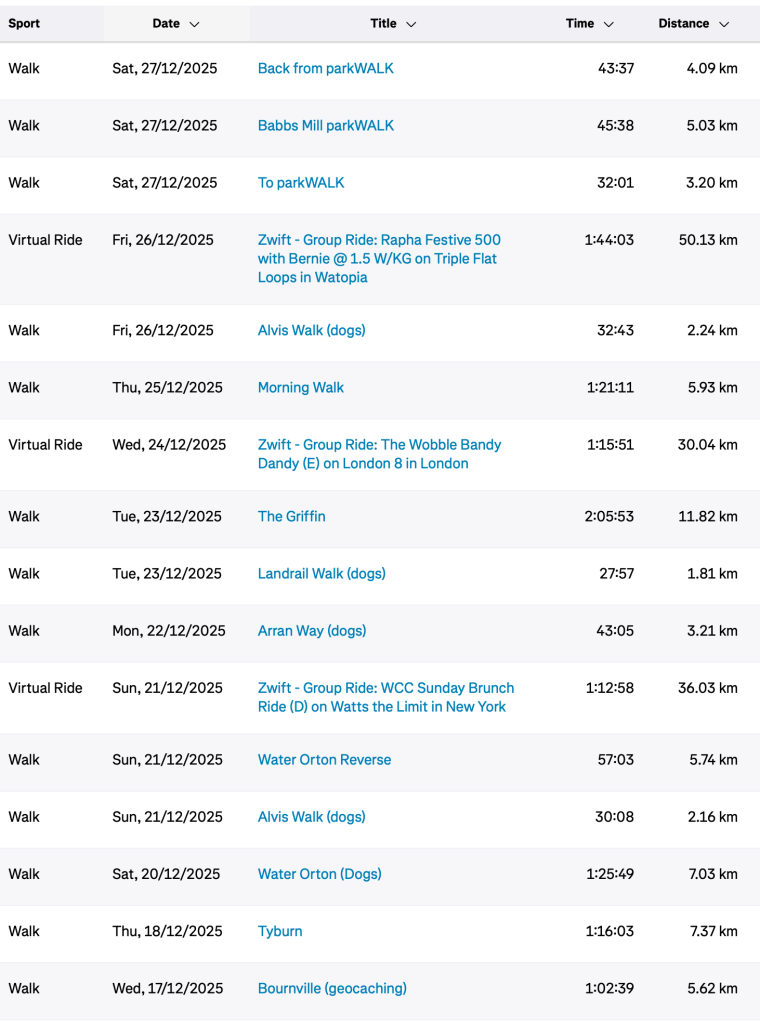
Task: Open Babbs Mill parkWALK activity
Action: [325, 126]
